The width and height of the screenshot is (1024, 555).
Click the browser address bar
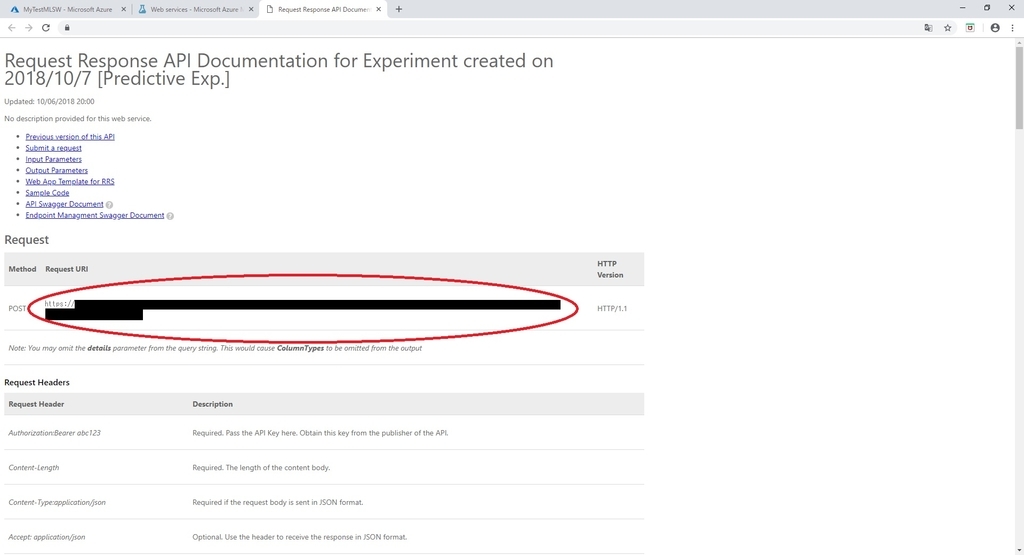[490, 27]
